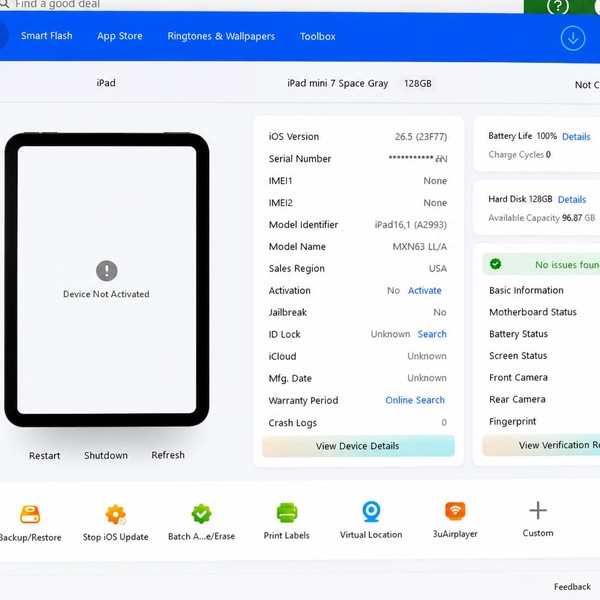Select the Fingerprint row
The height and width of the screenshot is (600, 600).
click(512, 421)
